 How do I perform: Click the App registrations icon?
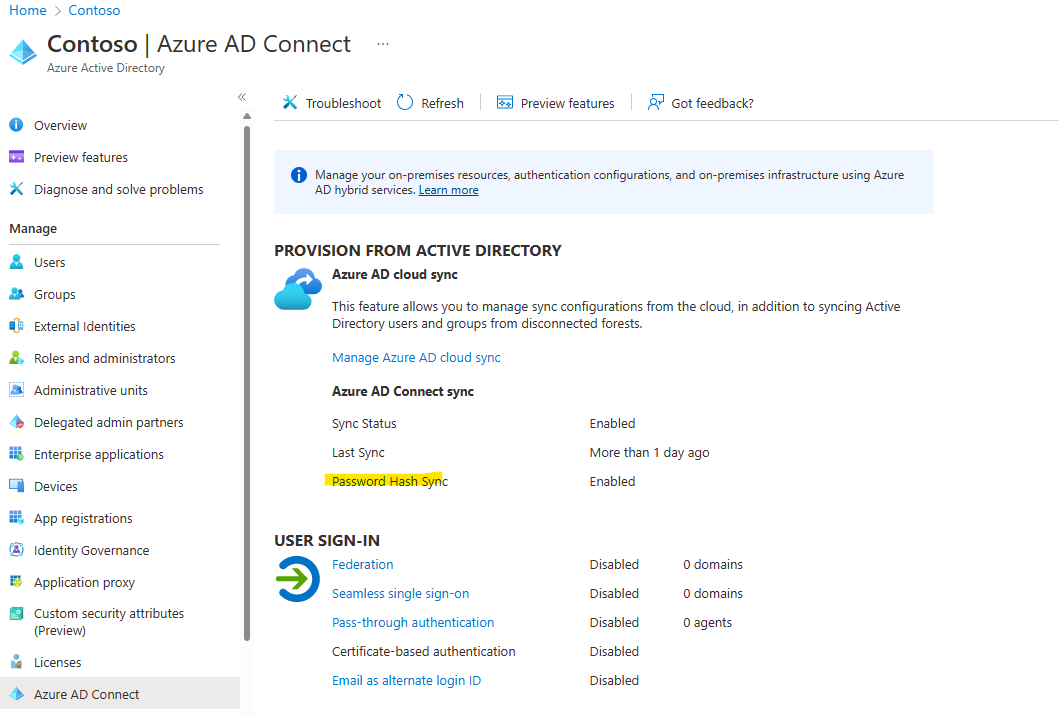pyautogui.click(x=22, y=518)
